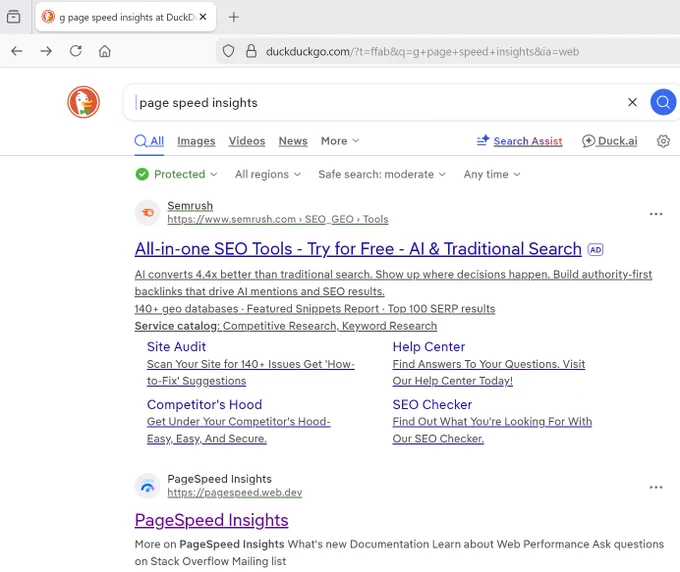Click the pagespeed.web.dev URL
680x572 pixels.
[235, 493]
